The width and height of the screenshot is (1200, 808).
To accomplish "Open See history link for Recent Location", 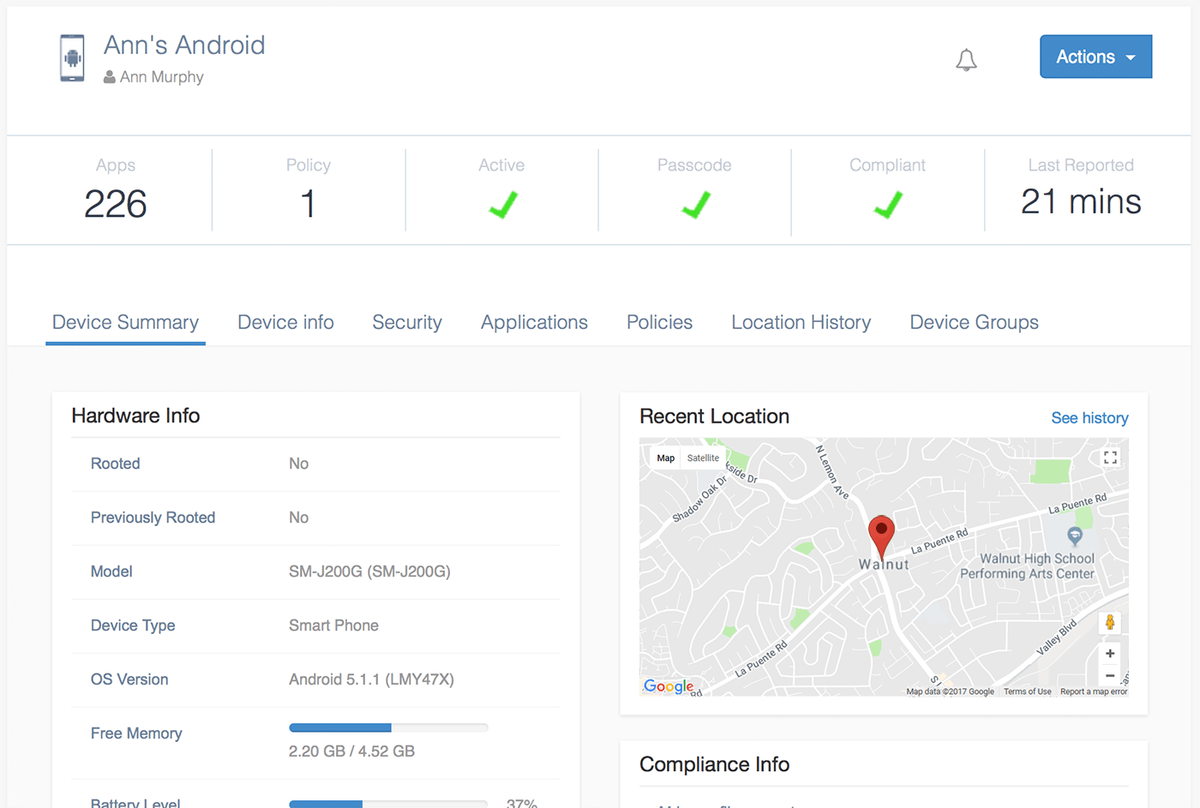I will [1089, 417].
